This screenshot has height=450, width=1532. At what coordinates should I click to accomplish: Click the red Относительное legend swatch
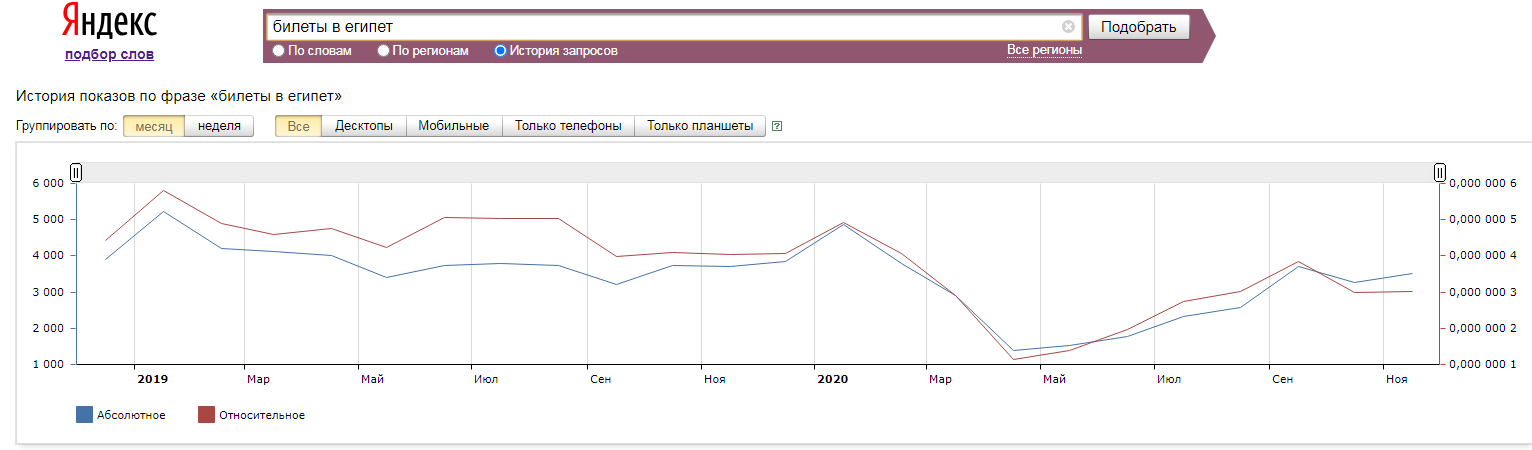click(207, 415)
